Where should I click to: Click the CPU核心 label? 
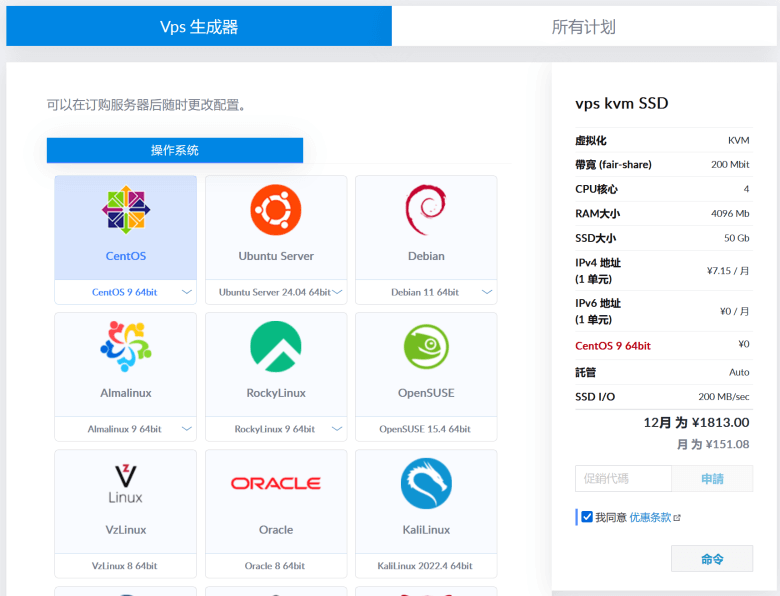(x=596, y=189)
